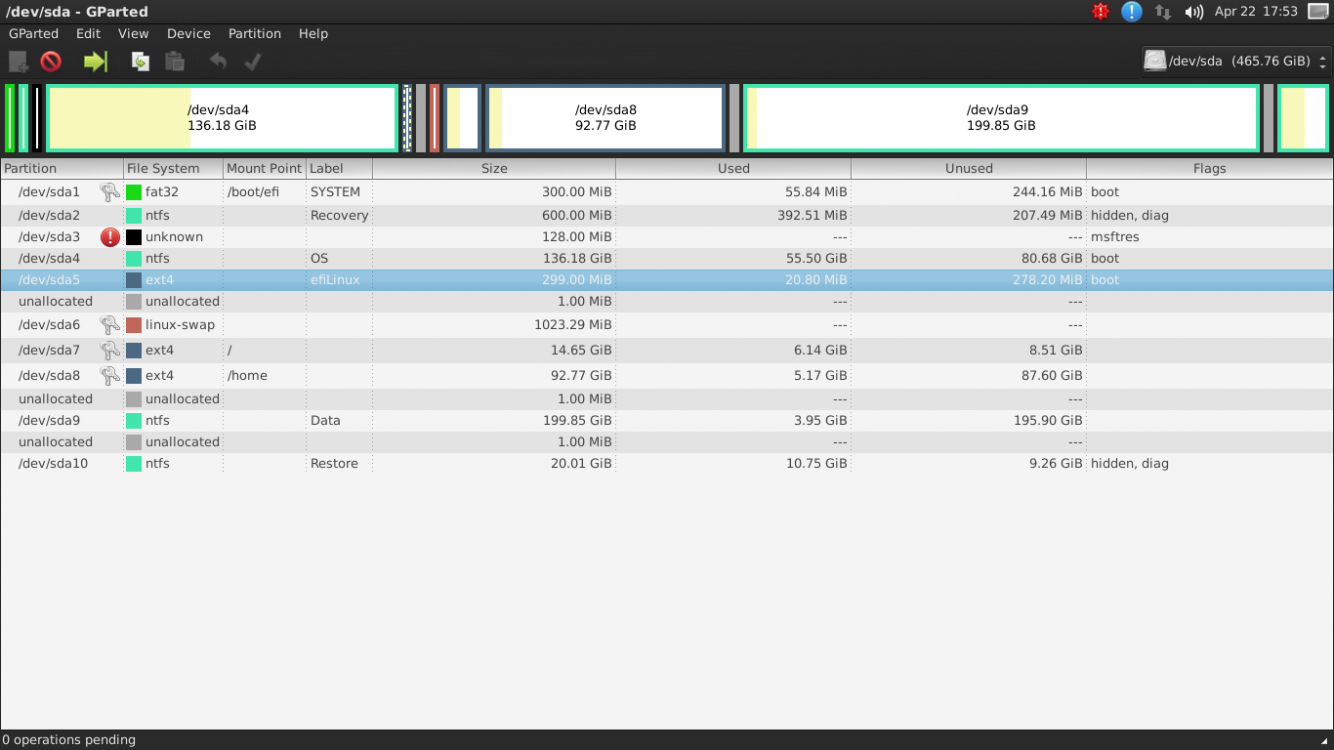Click the key lock icon beside /dev/sda1

click(x=110, y=192)
